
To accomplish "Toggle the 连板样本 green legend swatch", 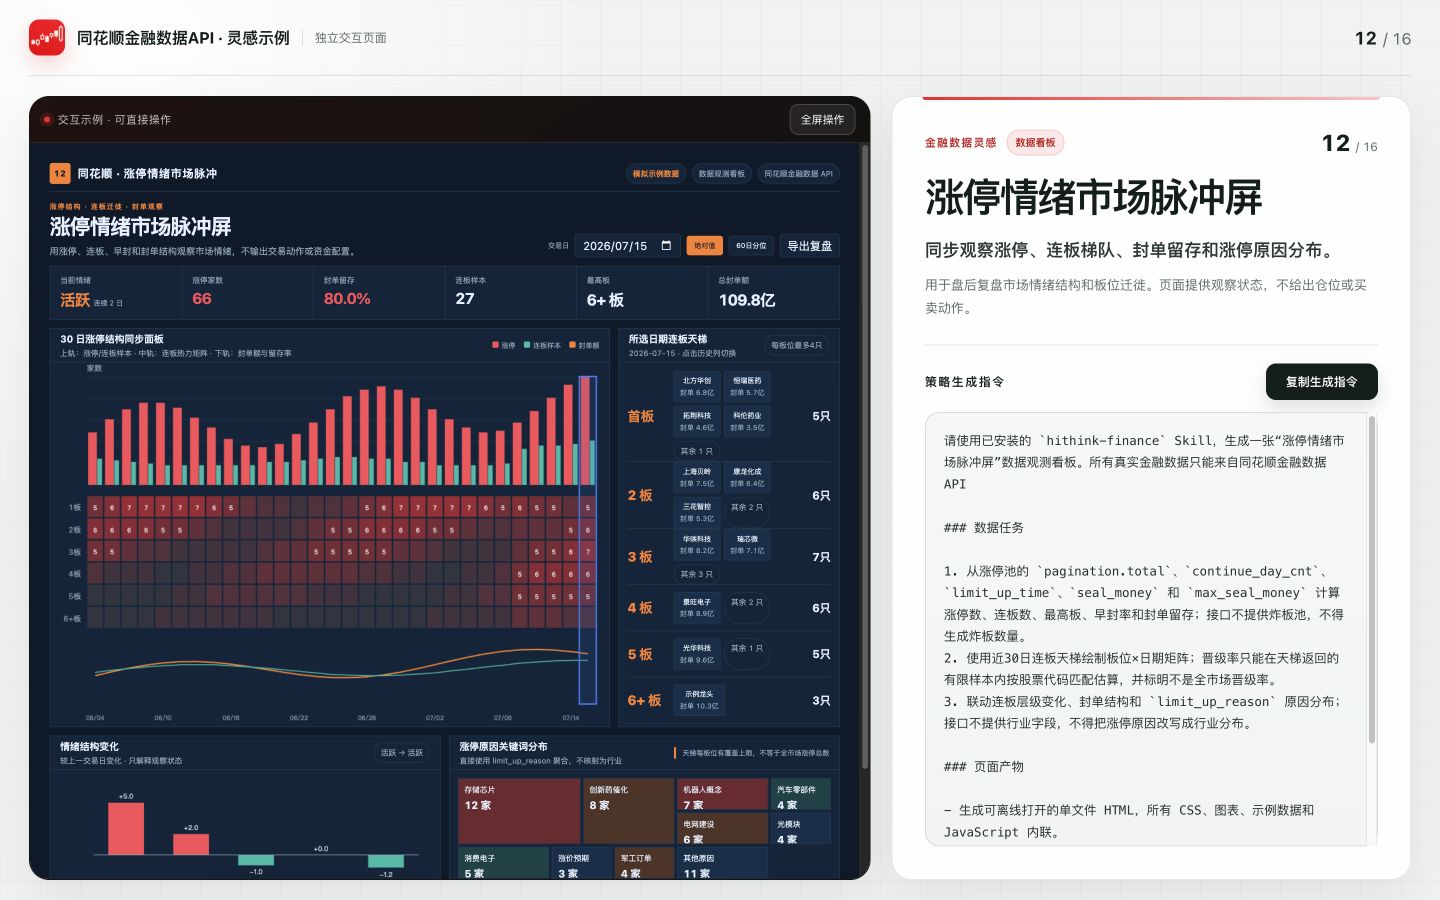I will (527, 345).
